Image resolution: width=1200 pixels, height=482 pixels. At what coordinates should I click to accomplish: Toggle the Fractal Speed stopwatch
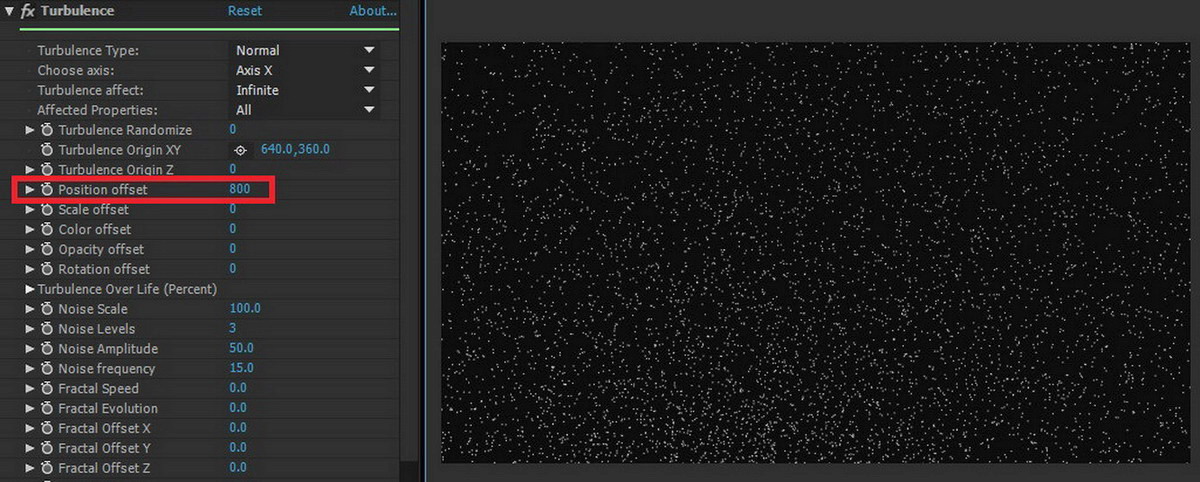point(47,388)
